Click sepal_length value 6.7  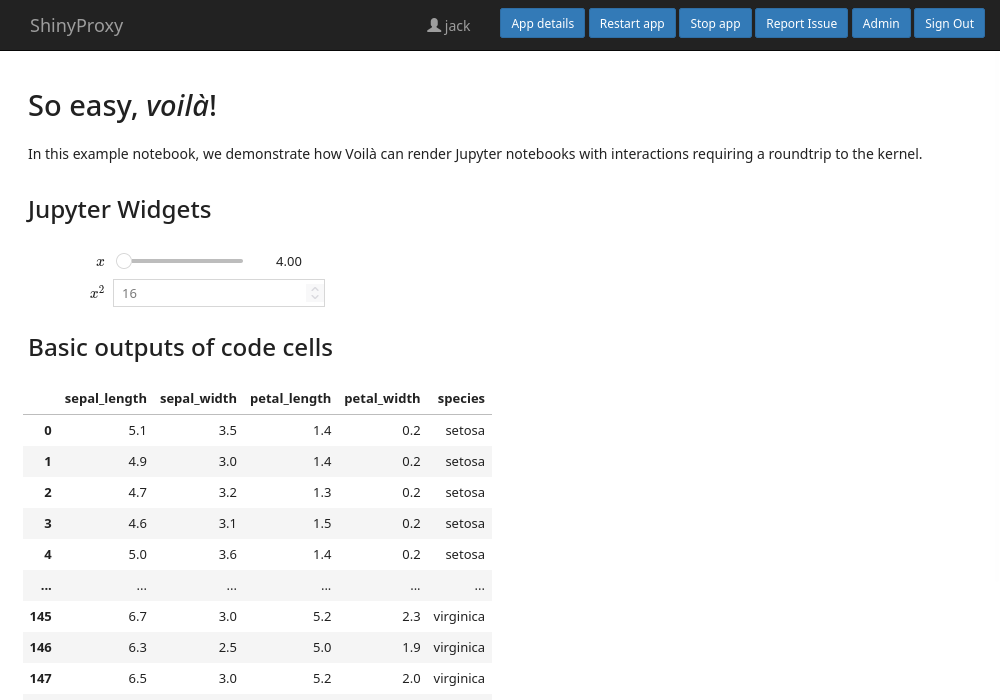pyautogui.click(x=137, y=616)
